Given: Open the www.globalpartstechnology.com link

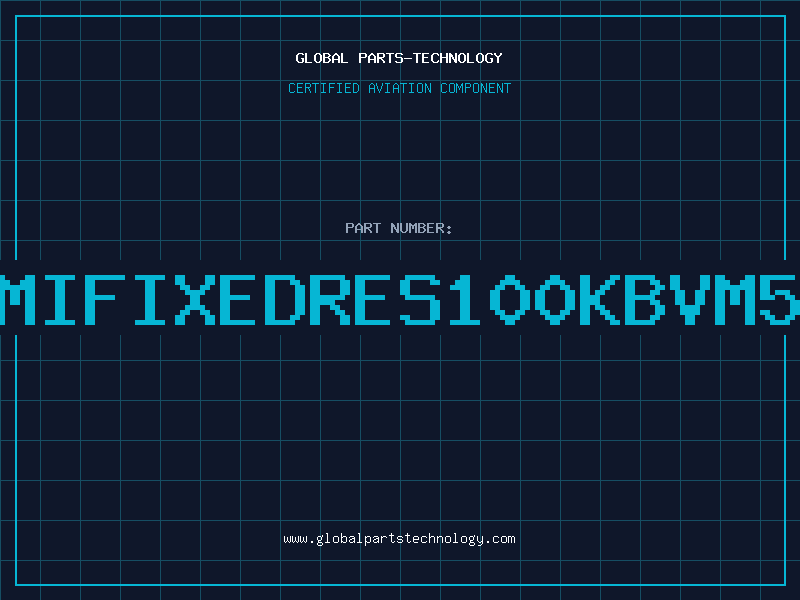Looking at the screenshot, I should (x=399, y=539).
